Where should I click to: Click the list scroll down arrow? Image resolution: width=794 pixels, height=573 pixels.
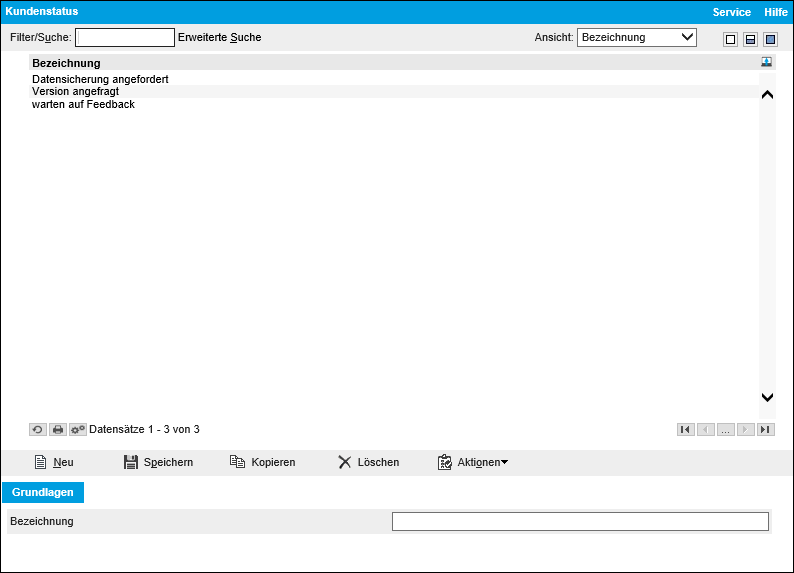[x=767, y=397]
